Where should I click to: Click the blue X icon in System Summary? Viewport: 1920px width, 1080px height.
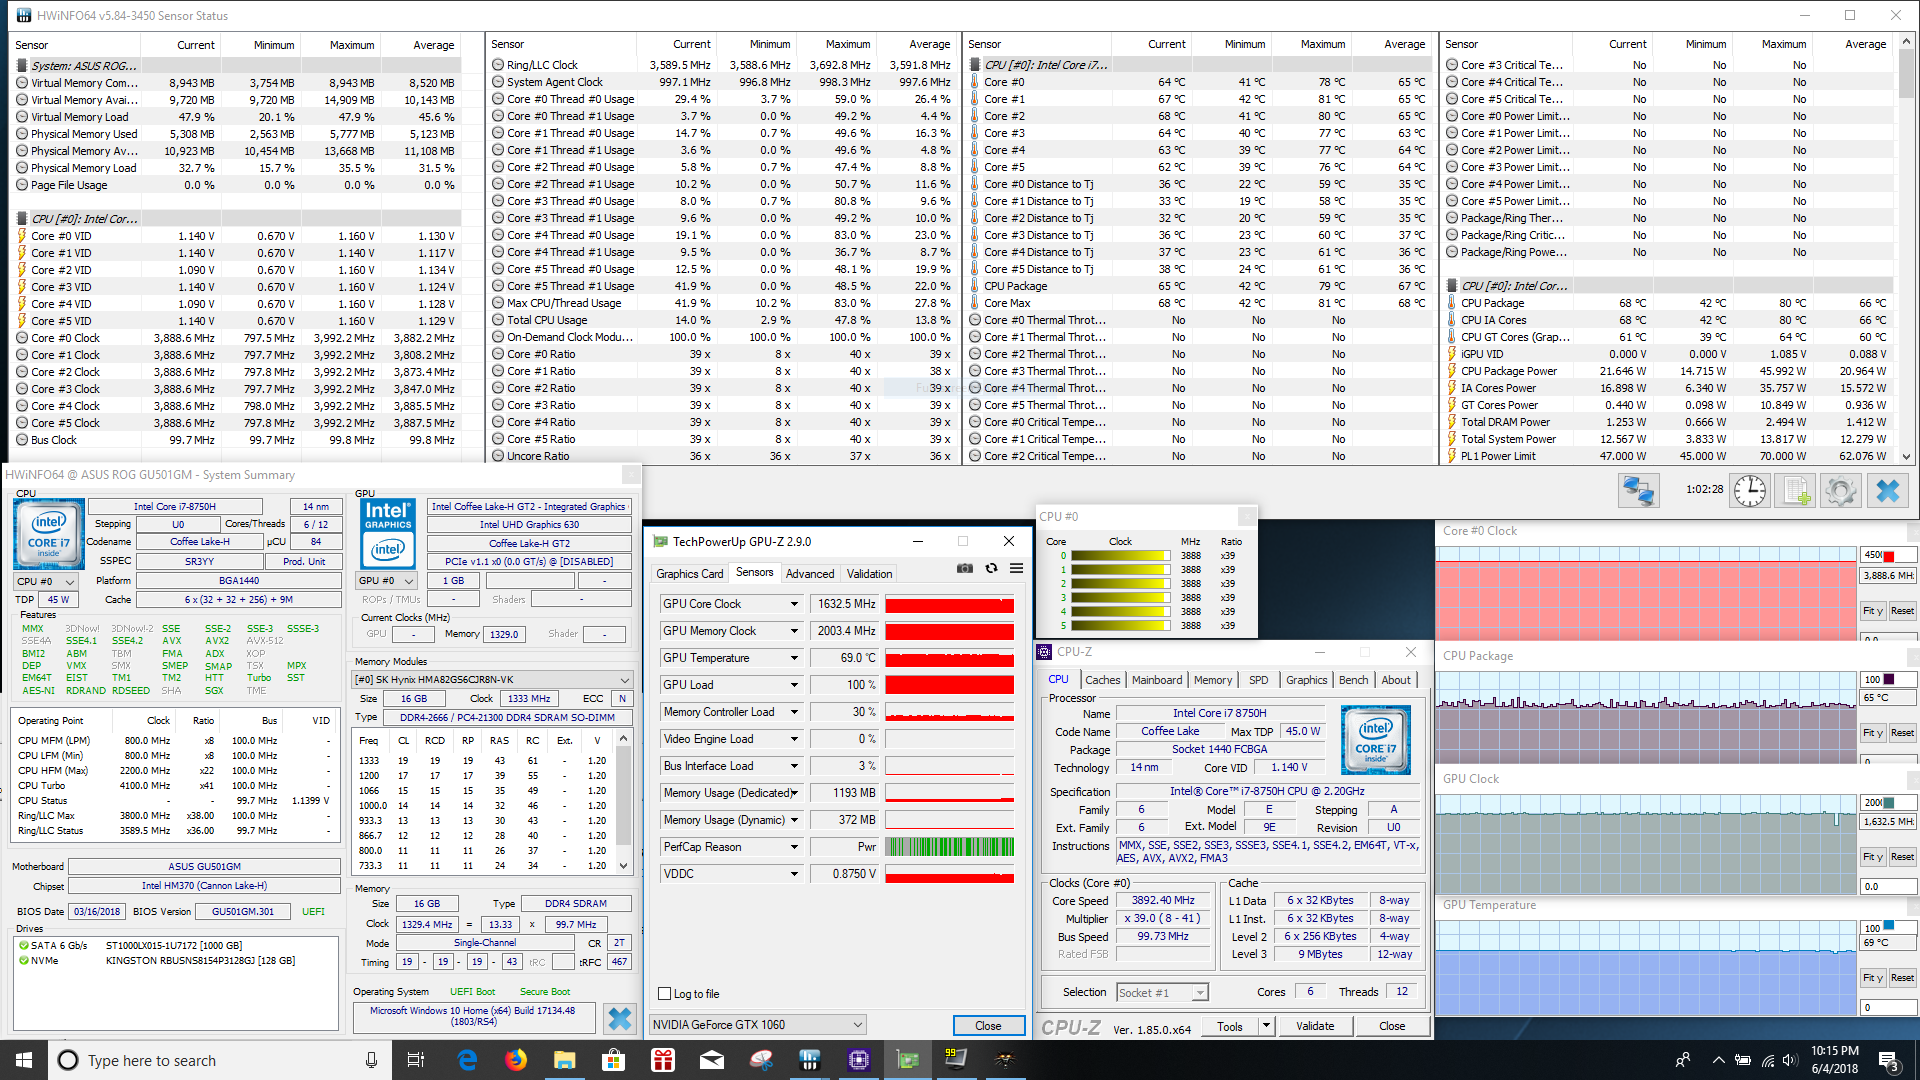(620, 1018)
